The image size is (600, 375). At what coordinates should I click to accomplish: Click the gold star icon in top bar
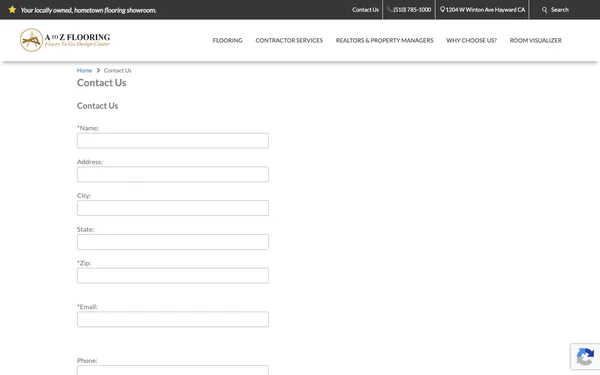pos(12,10)
